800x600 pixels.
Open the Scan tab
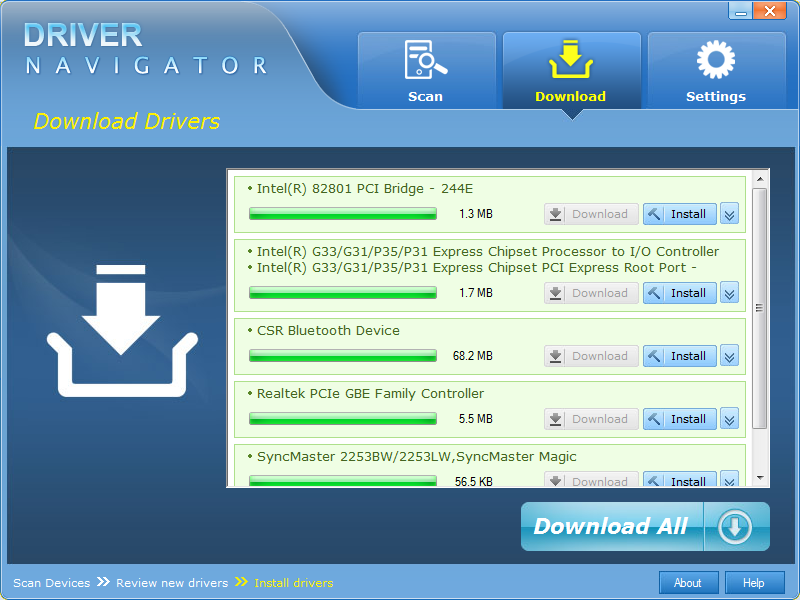click(427, 70)
